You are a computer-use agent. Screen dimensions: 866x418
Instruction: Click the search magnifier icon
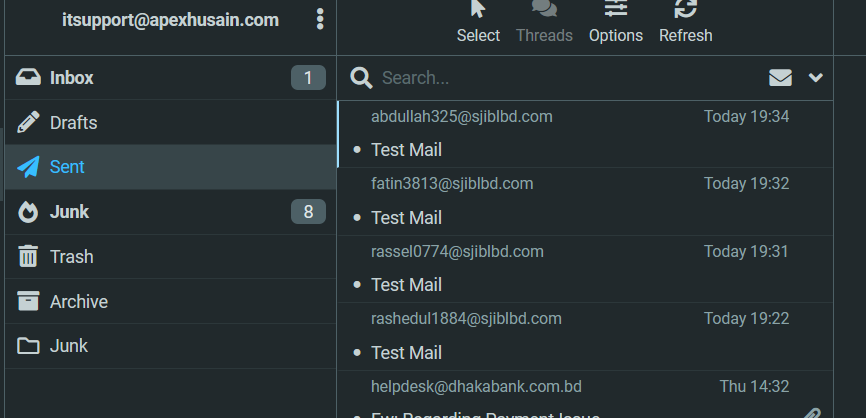click(361, 78)
